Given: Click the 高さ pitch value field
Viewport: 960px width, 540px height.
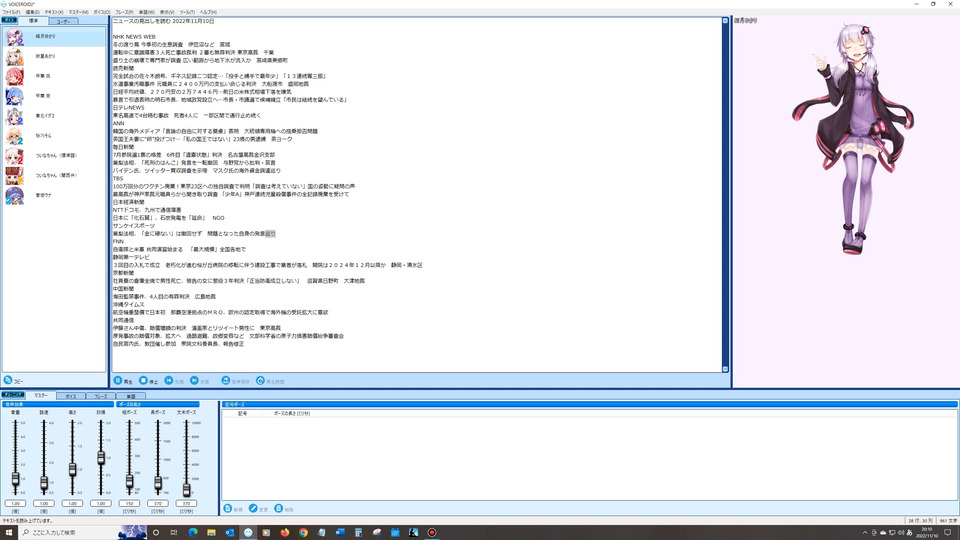Looking at the screenshot, I should [x=72, y=503].
